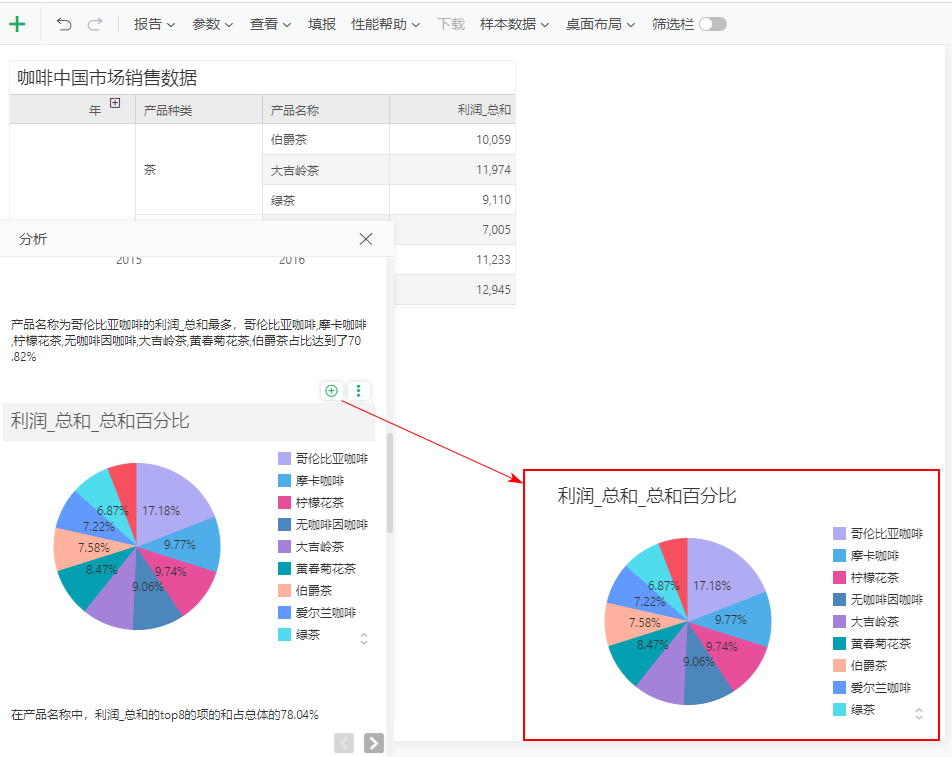Click the small plus icon beside the 年 header
952x757 pixels.
(x=114, y=103)
